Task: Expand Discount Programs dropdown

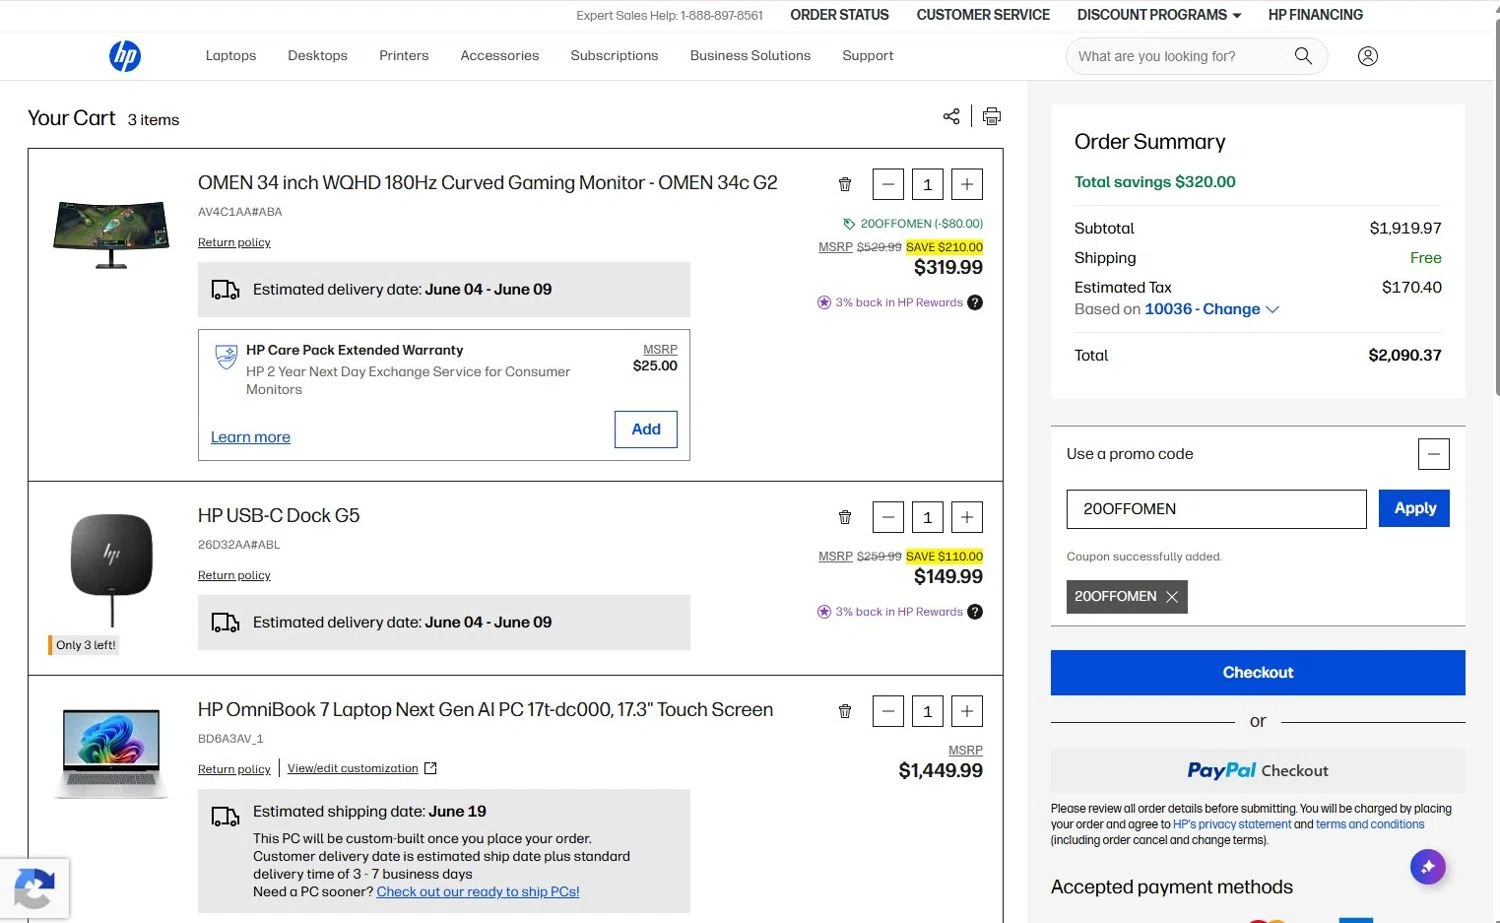Action: tap(1159, 15)
